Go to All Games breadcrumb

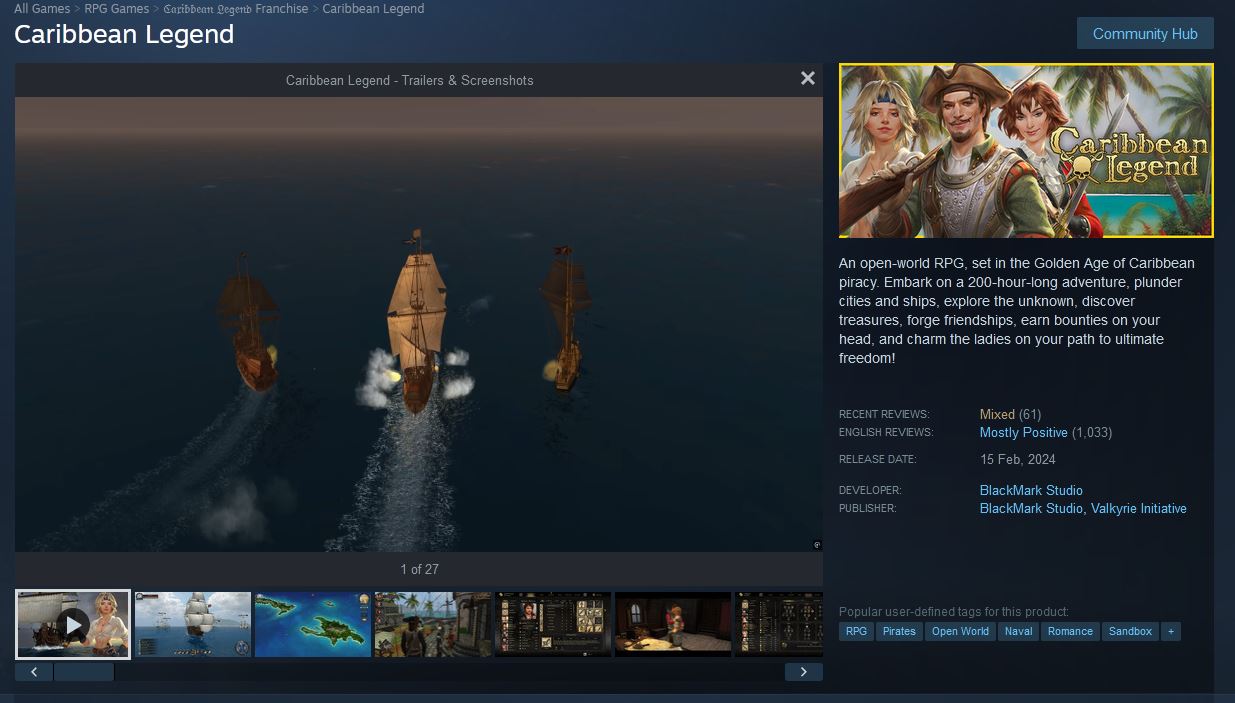point(42,9)
